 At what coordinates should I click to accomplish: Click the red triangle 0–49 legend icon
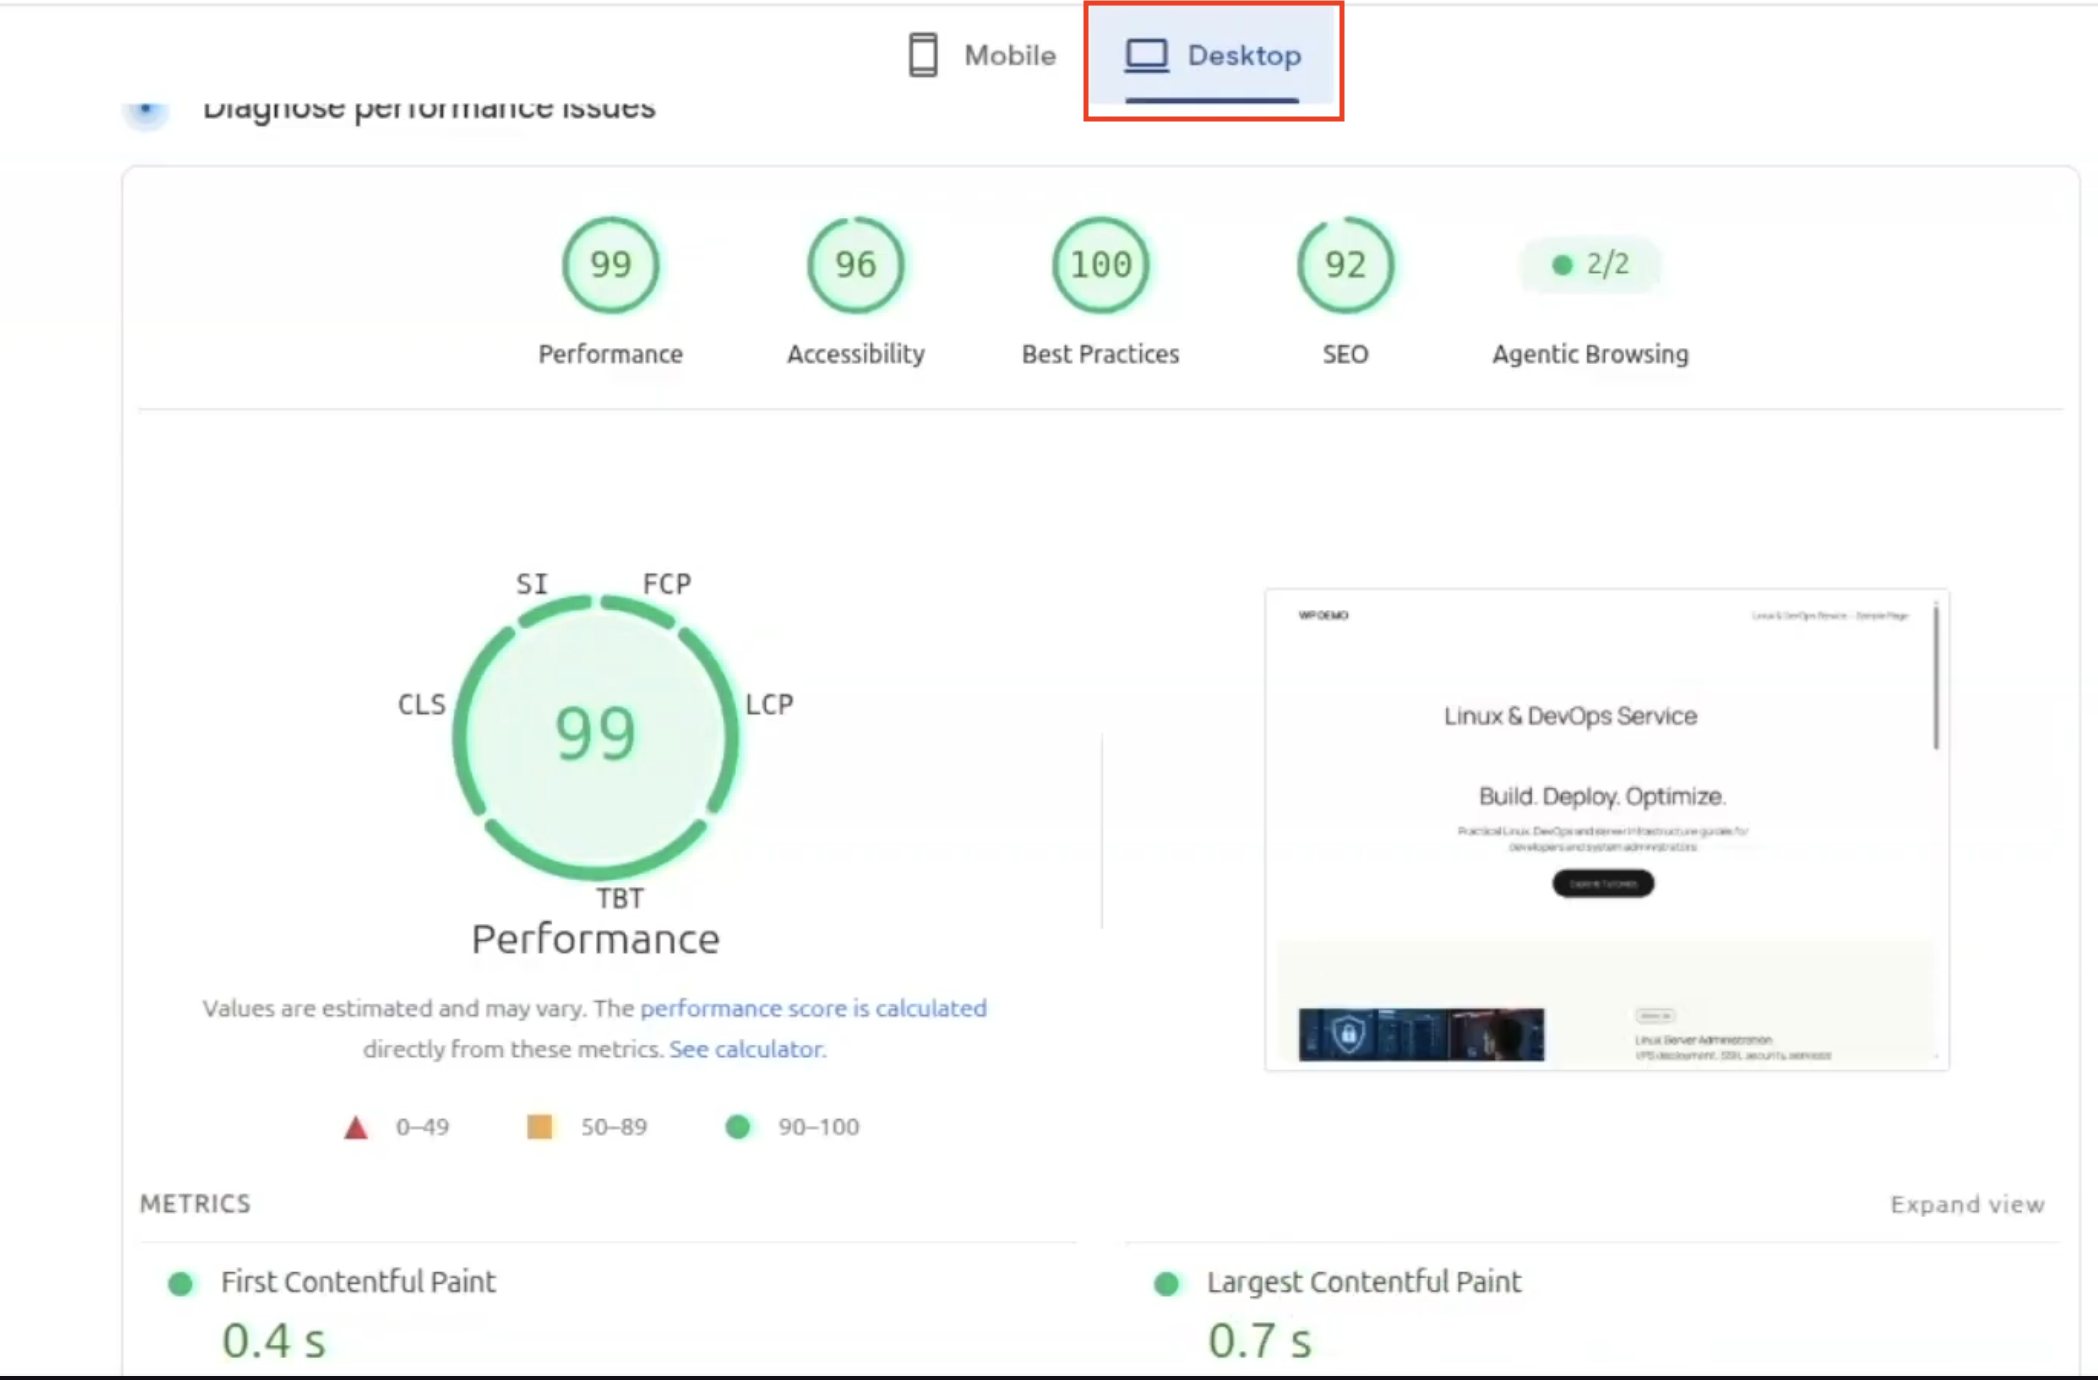coord(356,1128)
